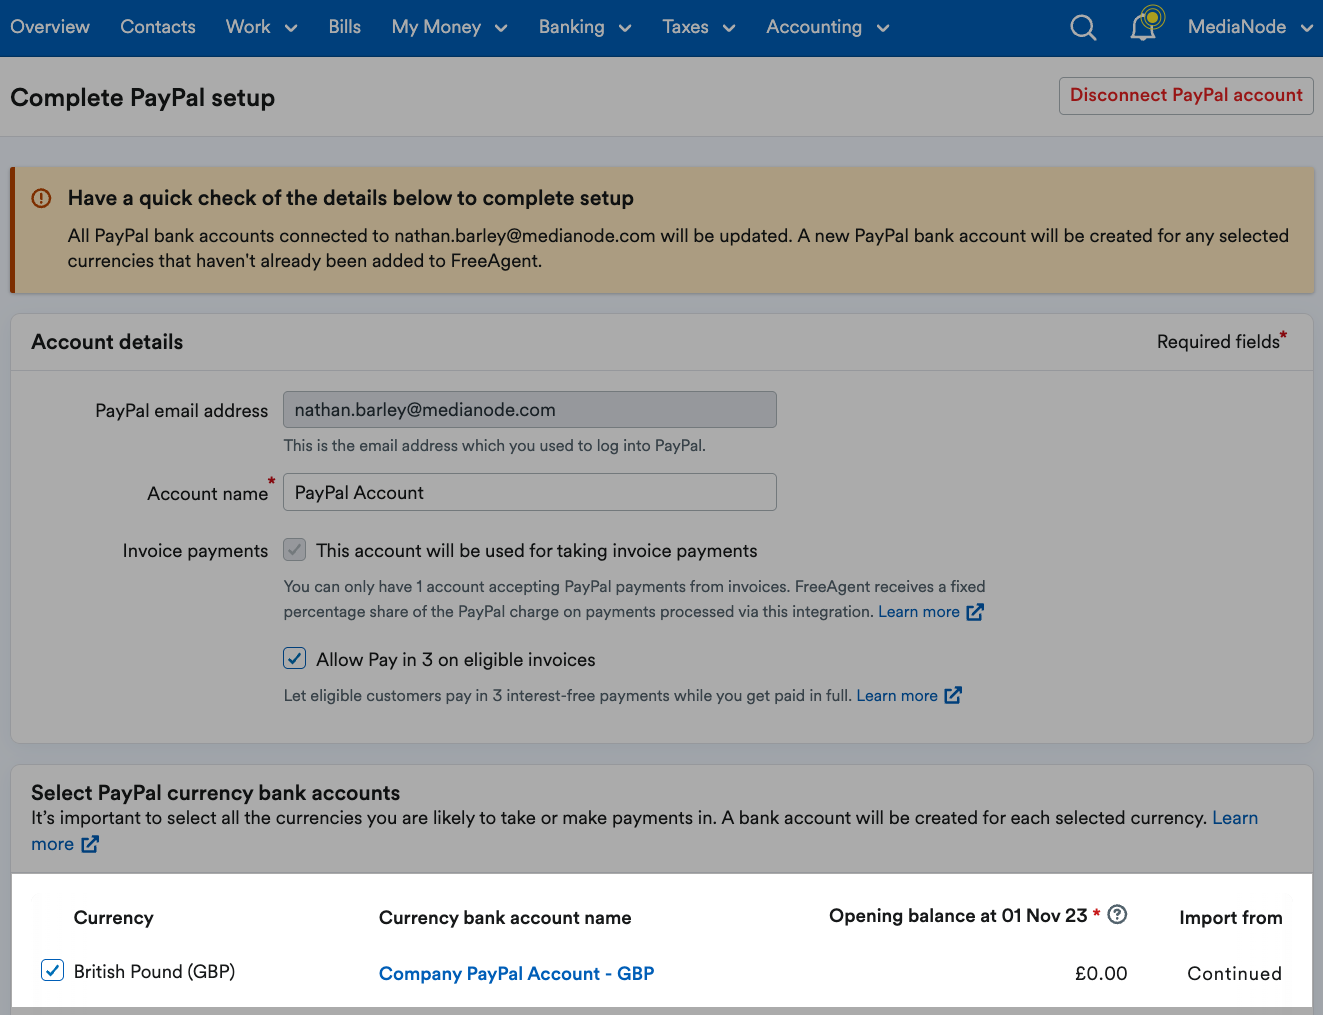Click the 'British Pound (GBP)' currency label
Screen dimensions: 1323x1015
coord(155,971)
